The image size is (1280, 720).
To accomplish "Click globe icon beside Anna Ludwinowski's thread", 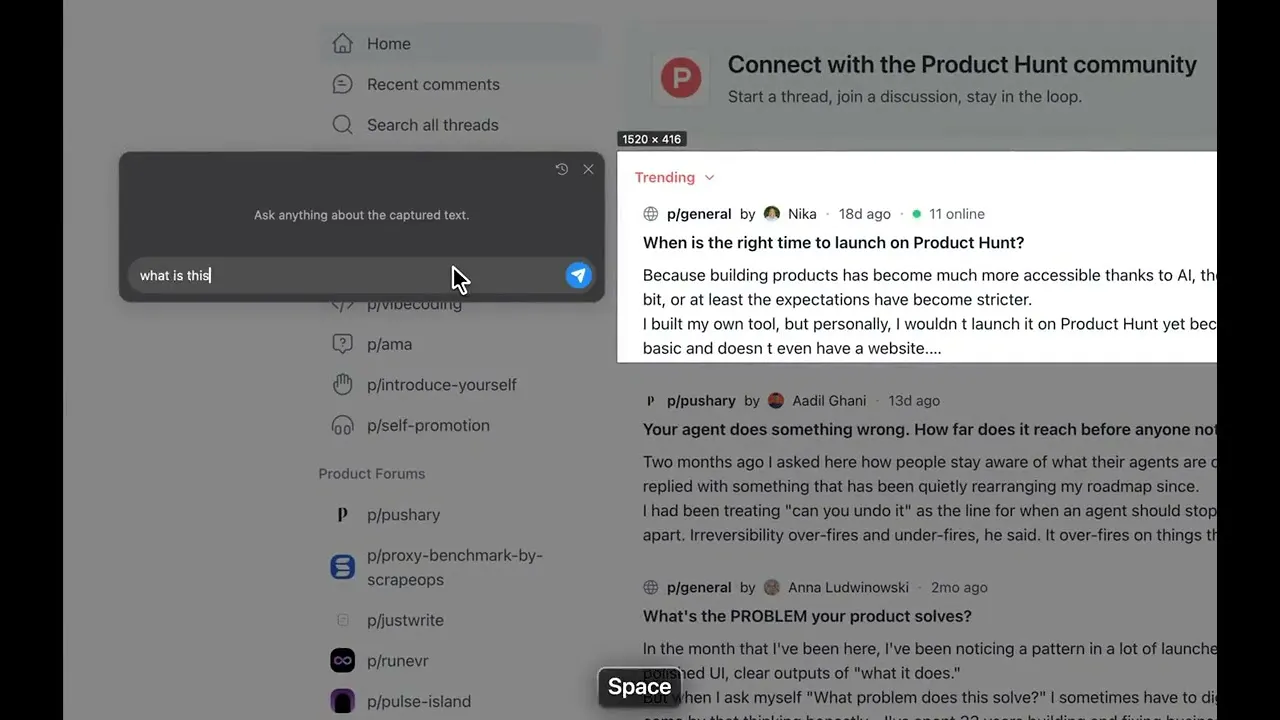I will tap(651, 588).
